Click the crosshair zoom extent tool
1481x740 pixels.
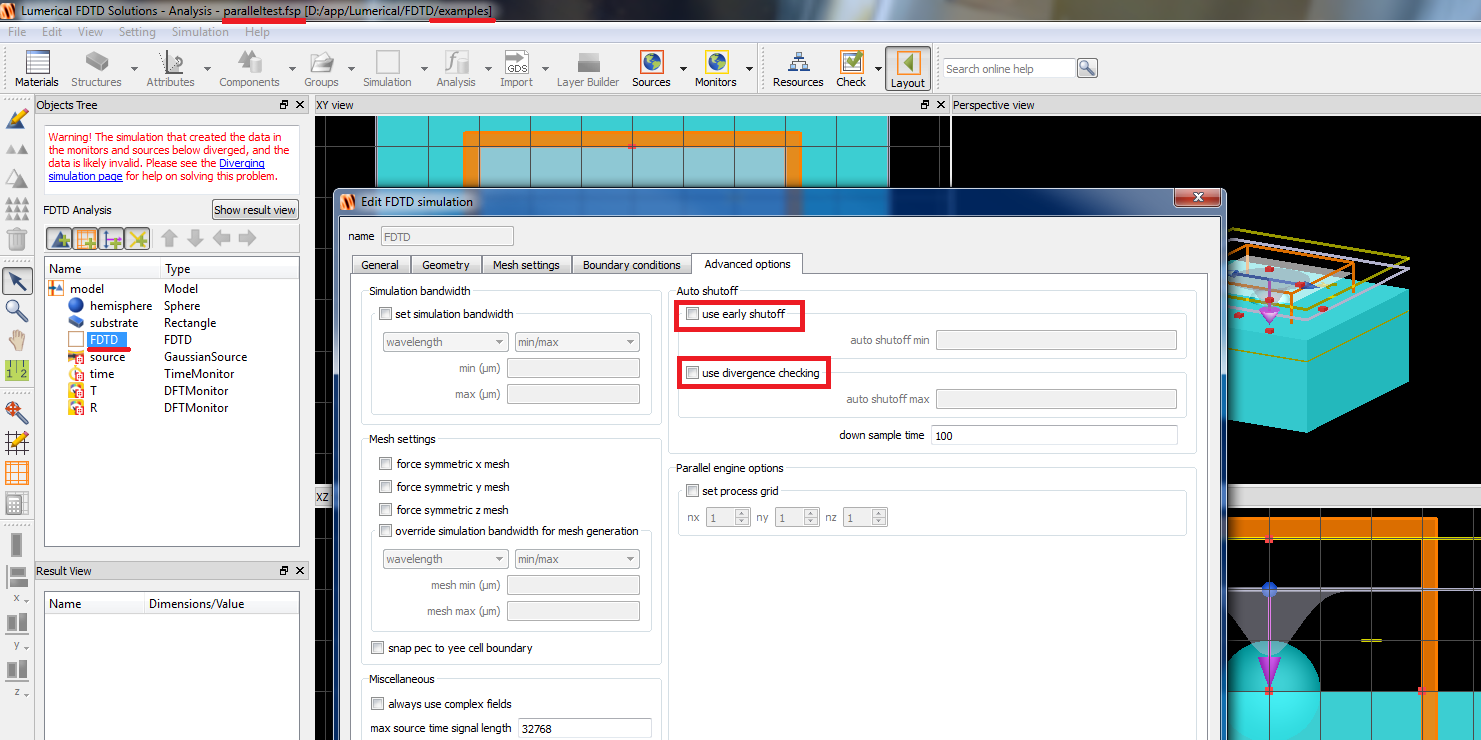pyautogui.click(x=17, y=412)
